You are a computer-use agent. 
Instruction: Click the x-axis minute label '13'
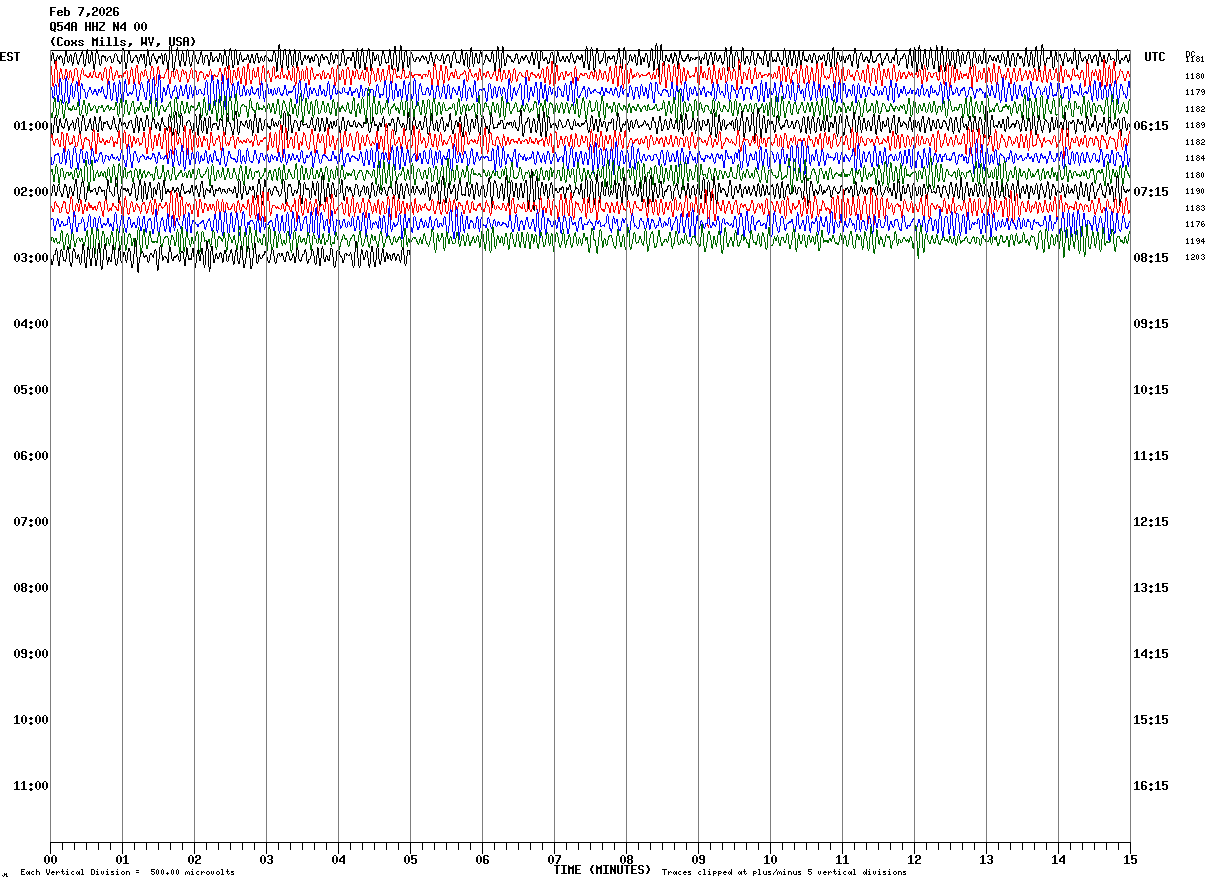point(986,859)
